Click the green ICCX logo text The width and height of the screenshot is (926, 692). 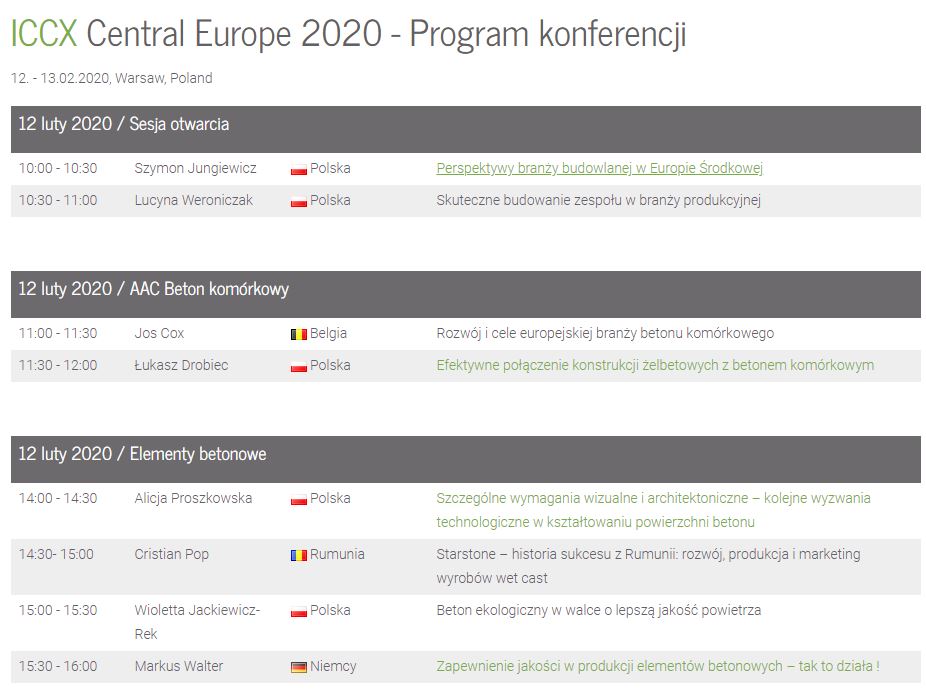44,33
